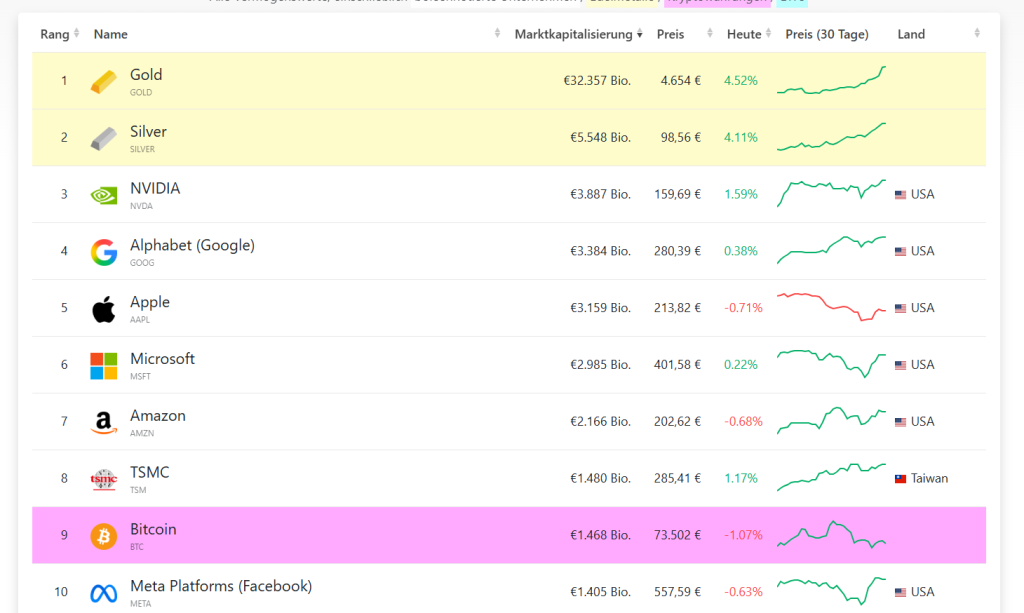Sort table by Preis column
Viewport: 1024px width, 613px height.
click(x=671, y=34)
